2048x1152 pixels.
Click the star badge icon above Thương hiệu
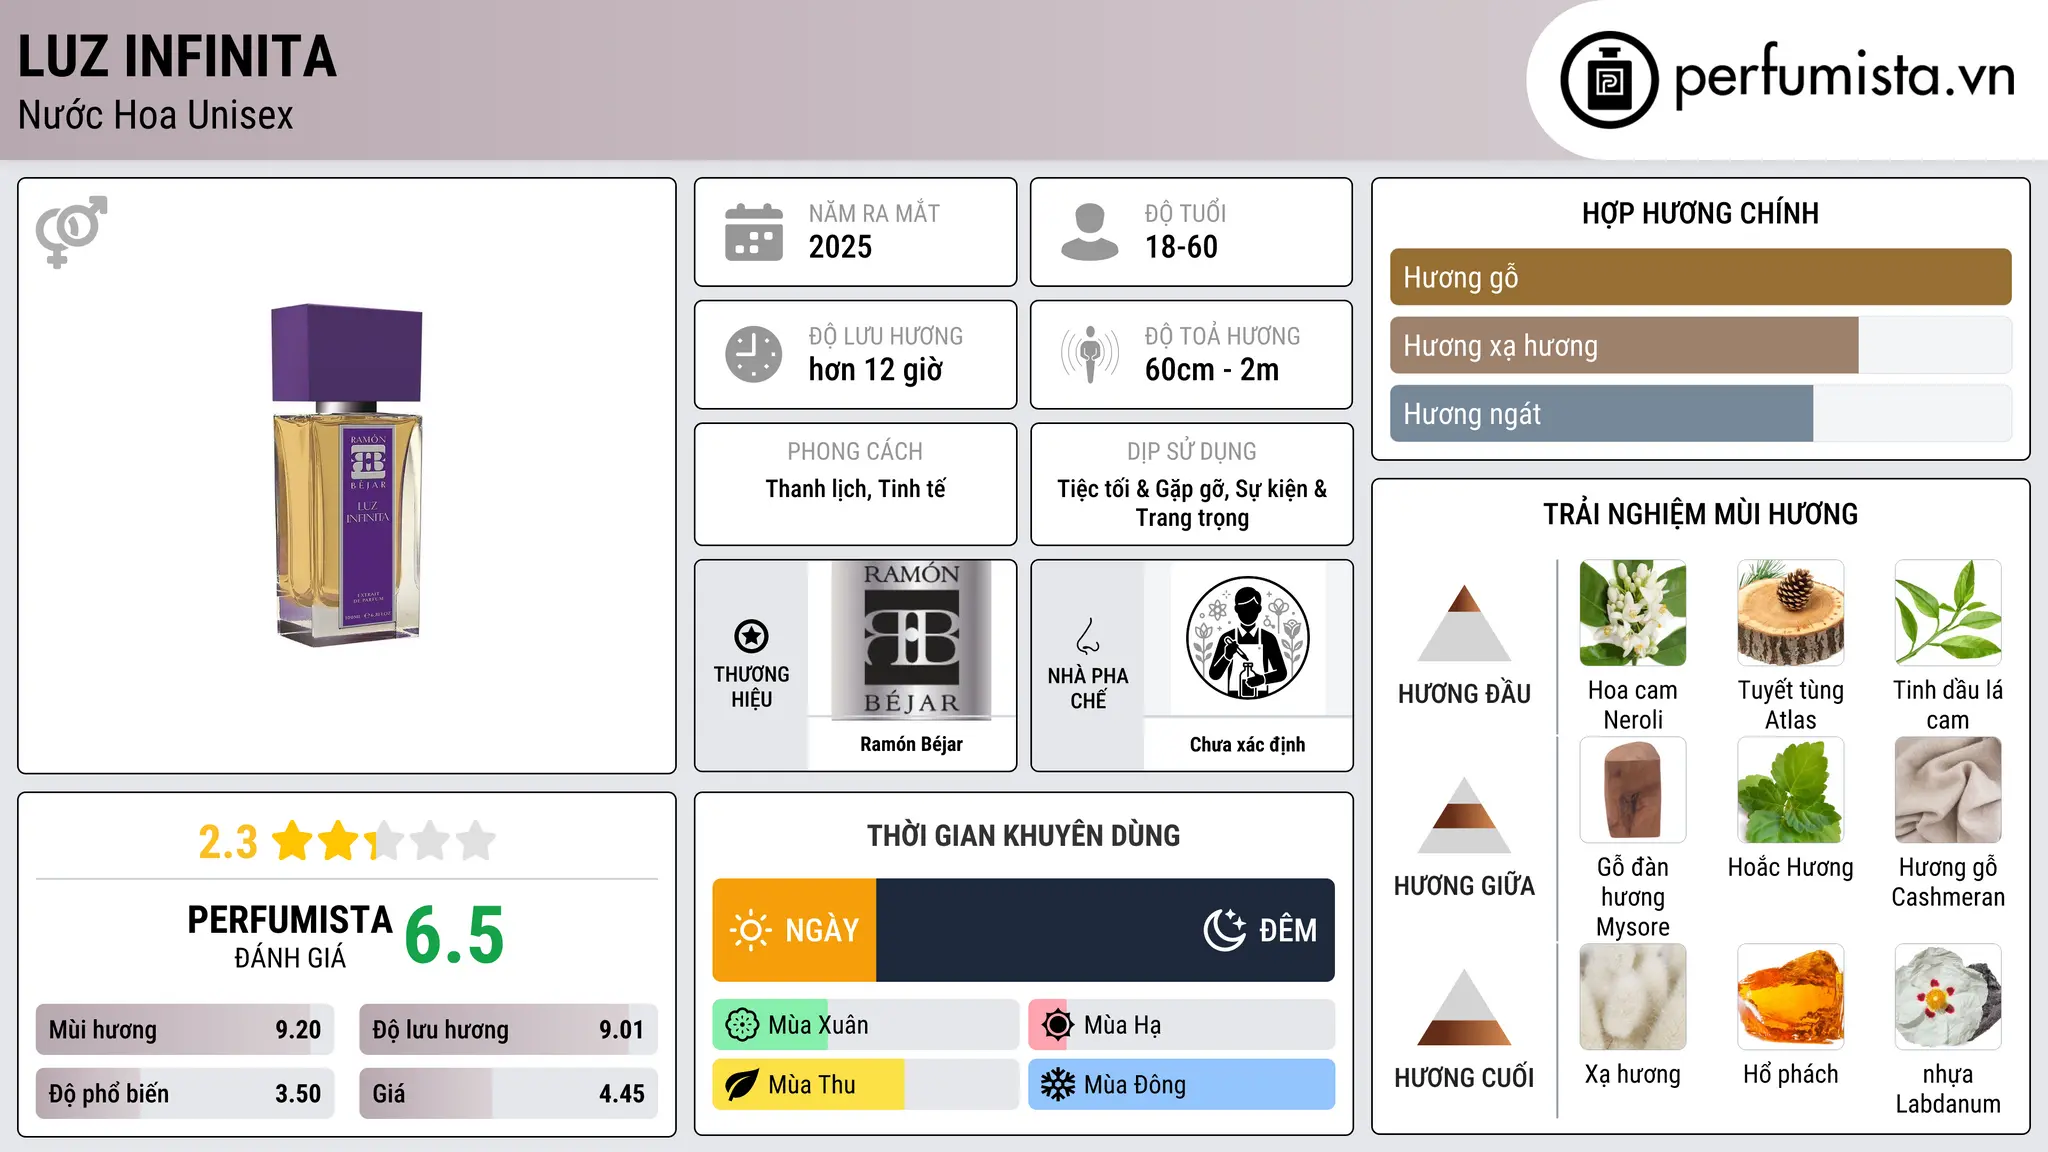click(751, 636)
